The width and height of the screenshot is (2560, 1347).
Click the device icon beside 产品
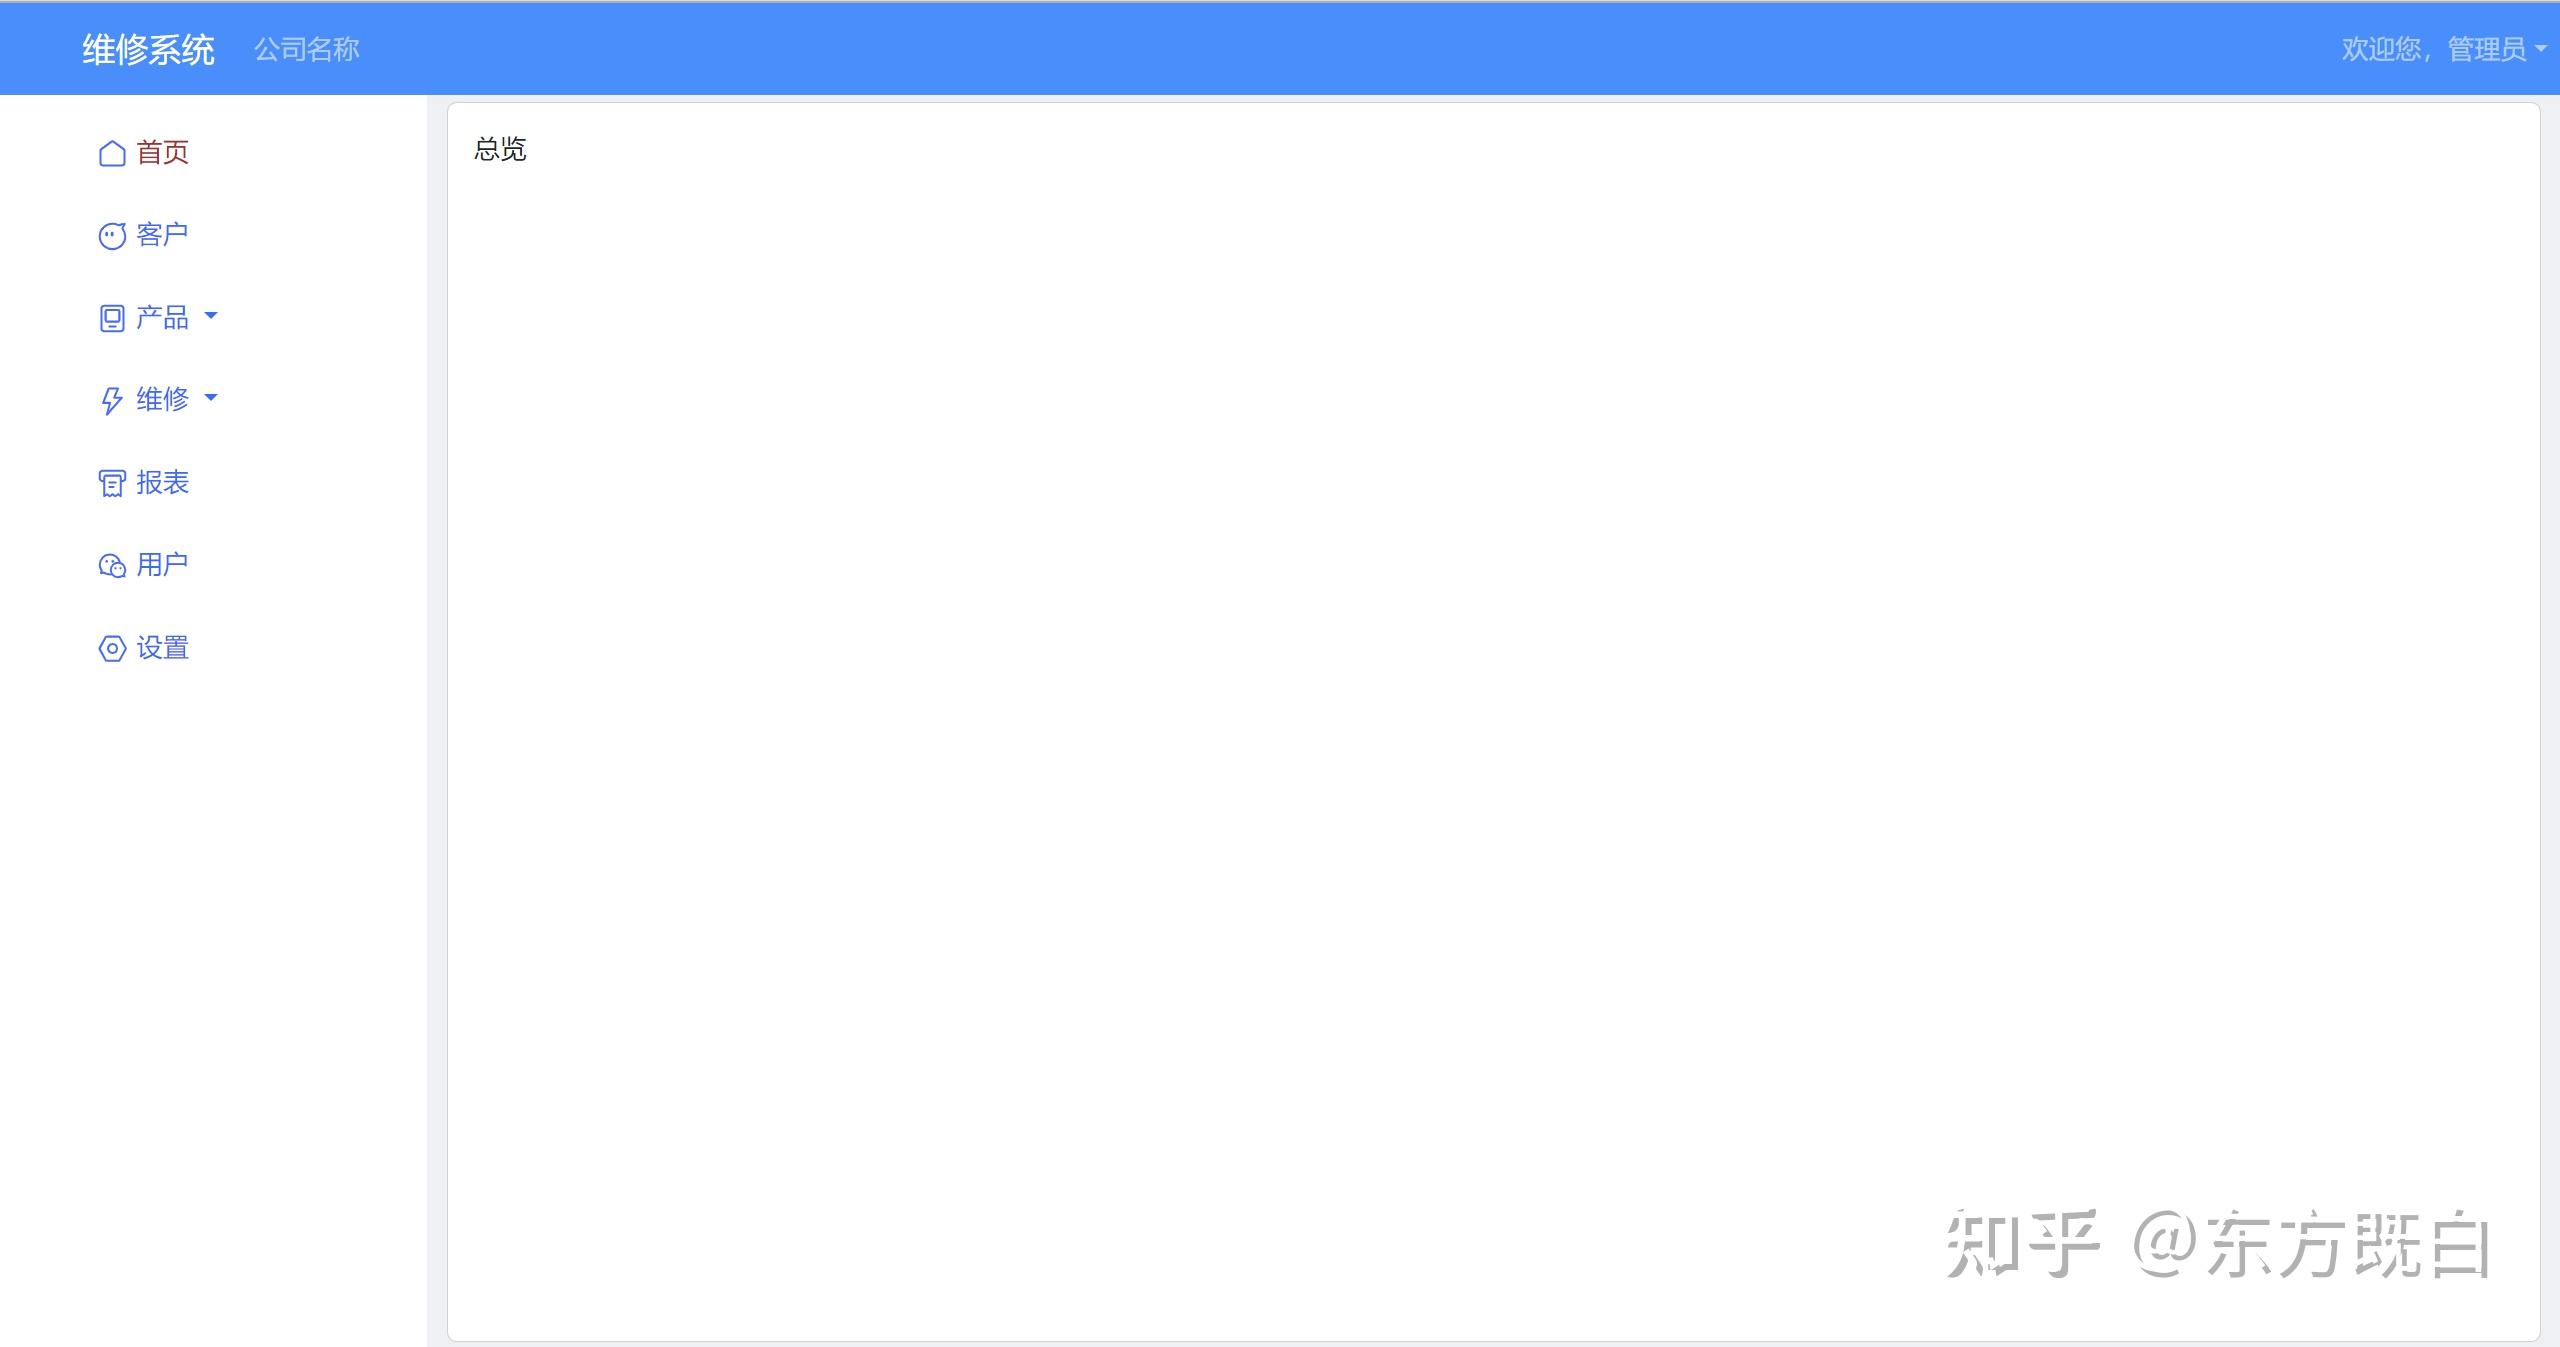[112, 318]
